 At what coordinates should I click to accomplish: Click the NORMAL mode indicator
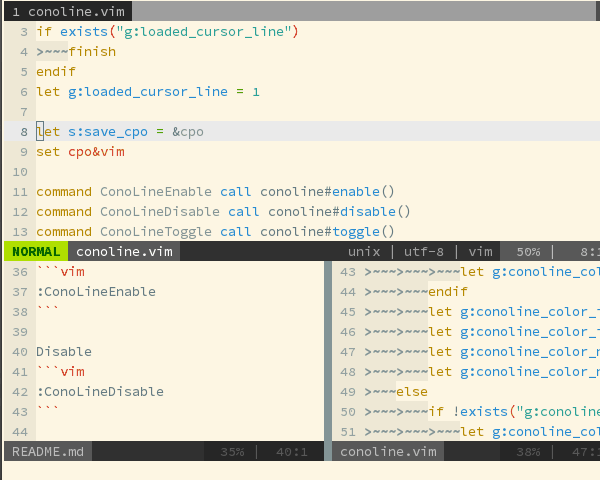click(x=36, y=251)
